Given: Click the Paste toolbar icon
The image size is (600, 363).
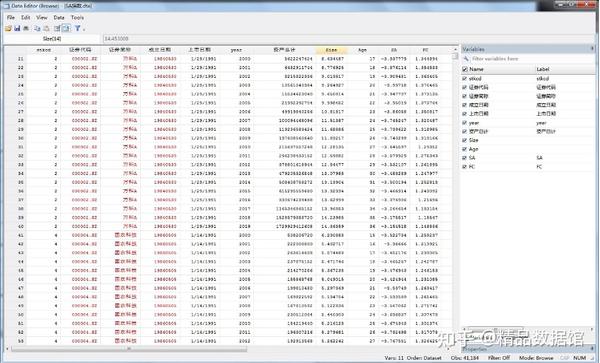Looking at the screenshot, I should click(x=46, y=28).
